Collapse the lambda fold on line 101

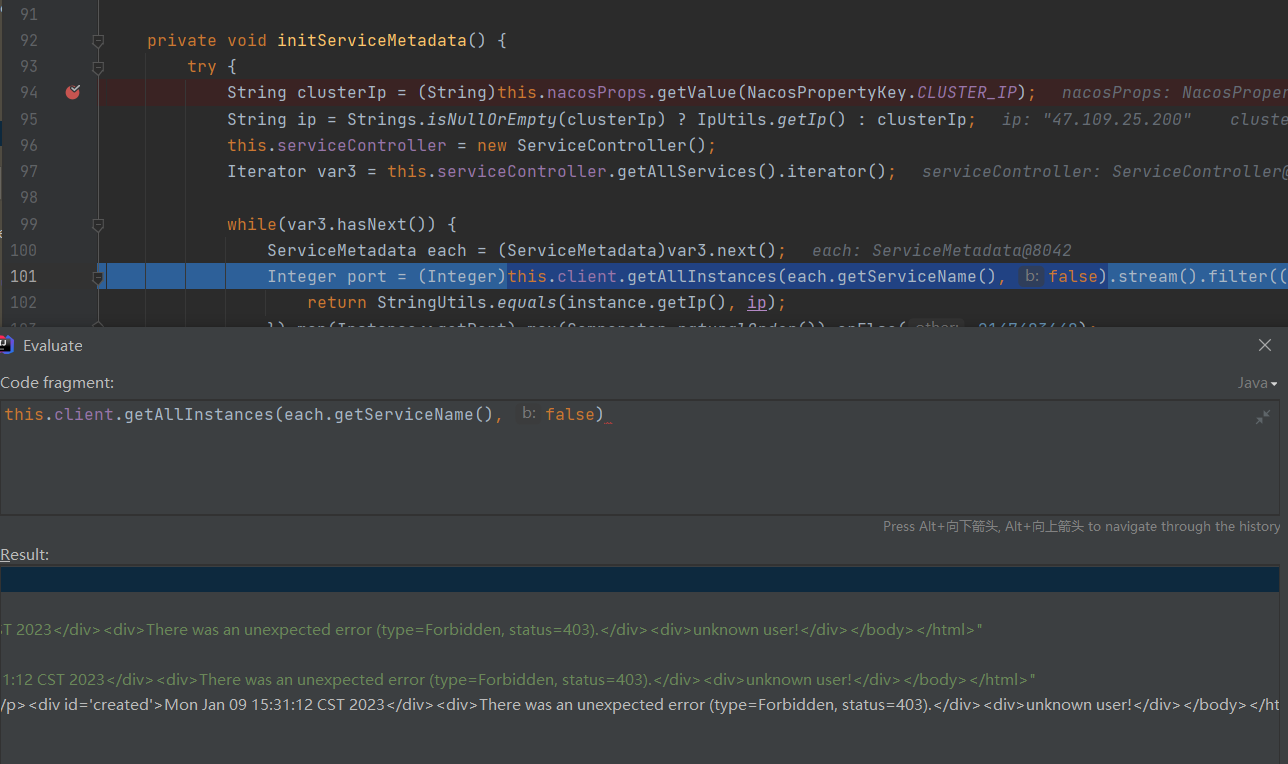coord(98,277)
